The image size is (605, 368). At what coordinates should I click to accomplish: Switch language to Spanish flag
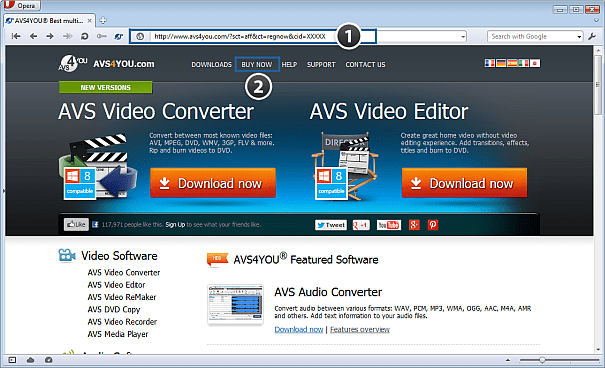[512, 63]
